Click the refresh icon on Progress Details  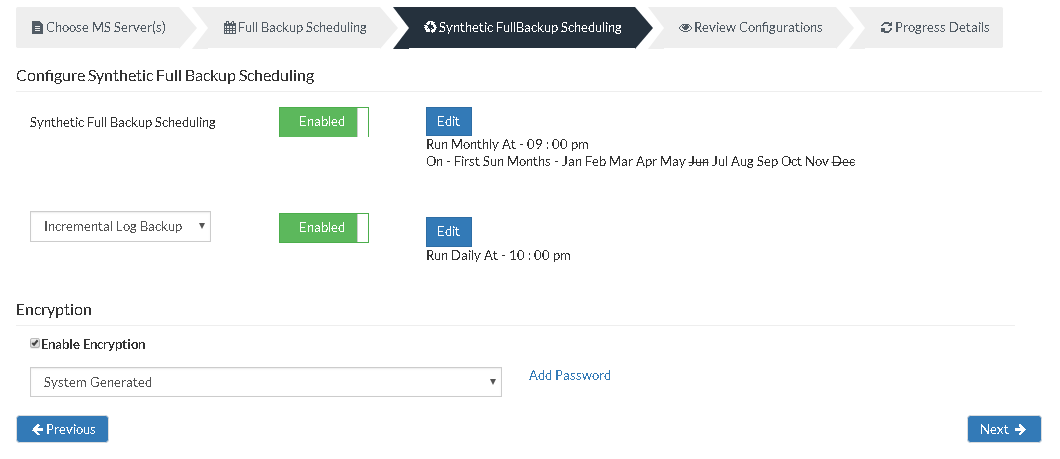tap(886, 28)
